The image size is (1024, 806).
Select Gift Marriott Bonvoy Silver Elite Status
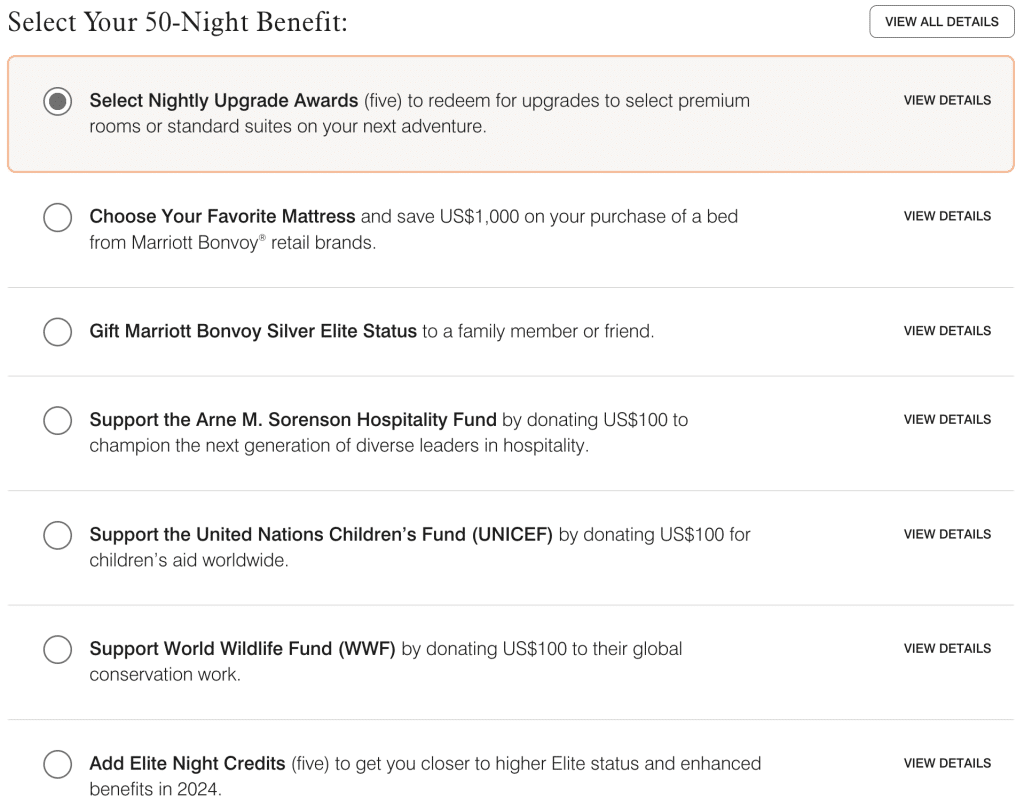pos(57,331)
